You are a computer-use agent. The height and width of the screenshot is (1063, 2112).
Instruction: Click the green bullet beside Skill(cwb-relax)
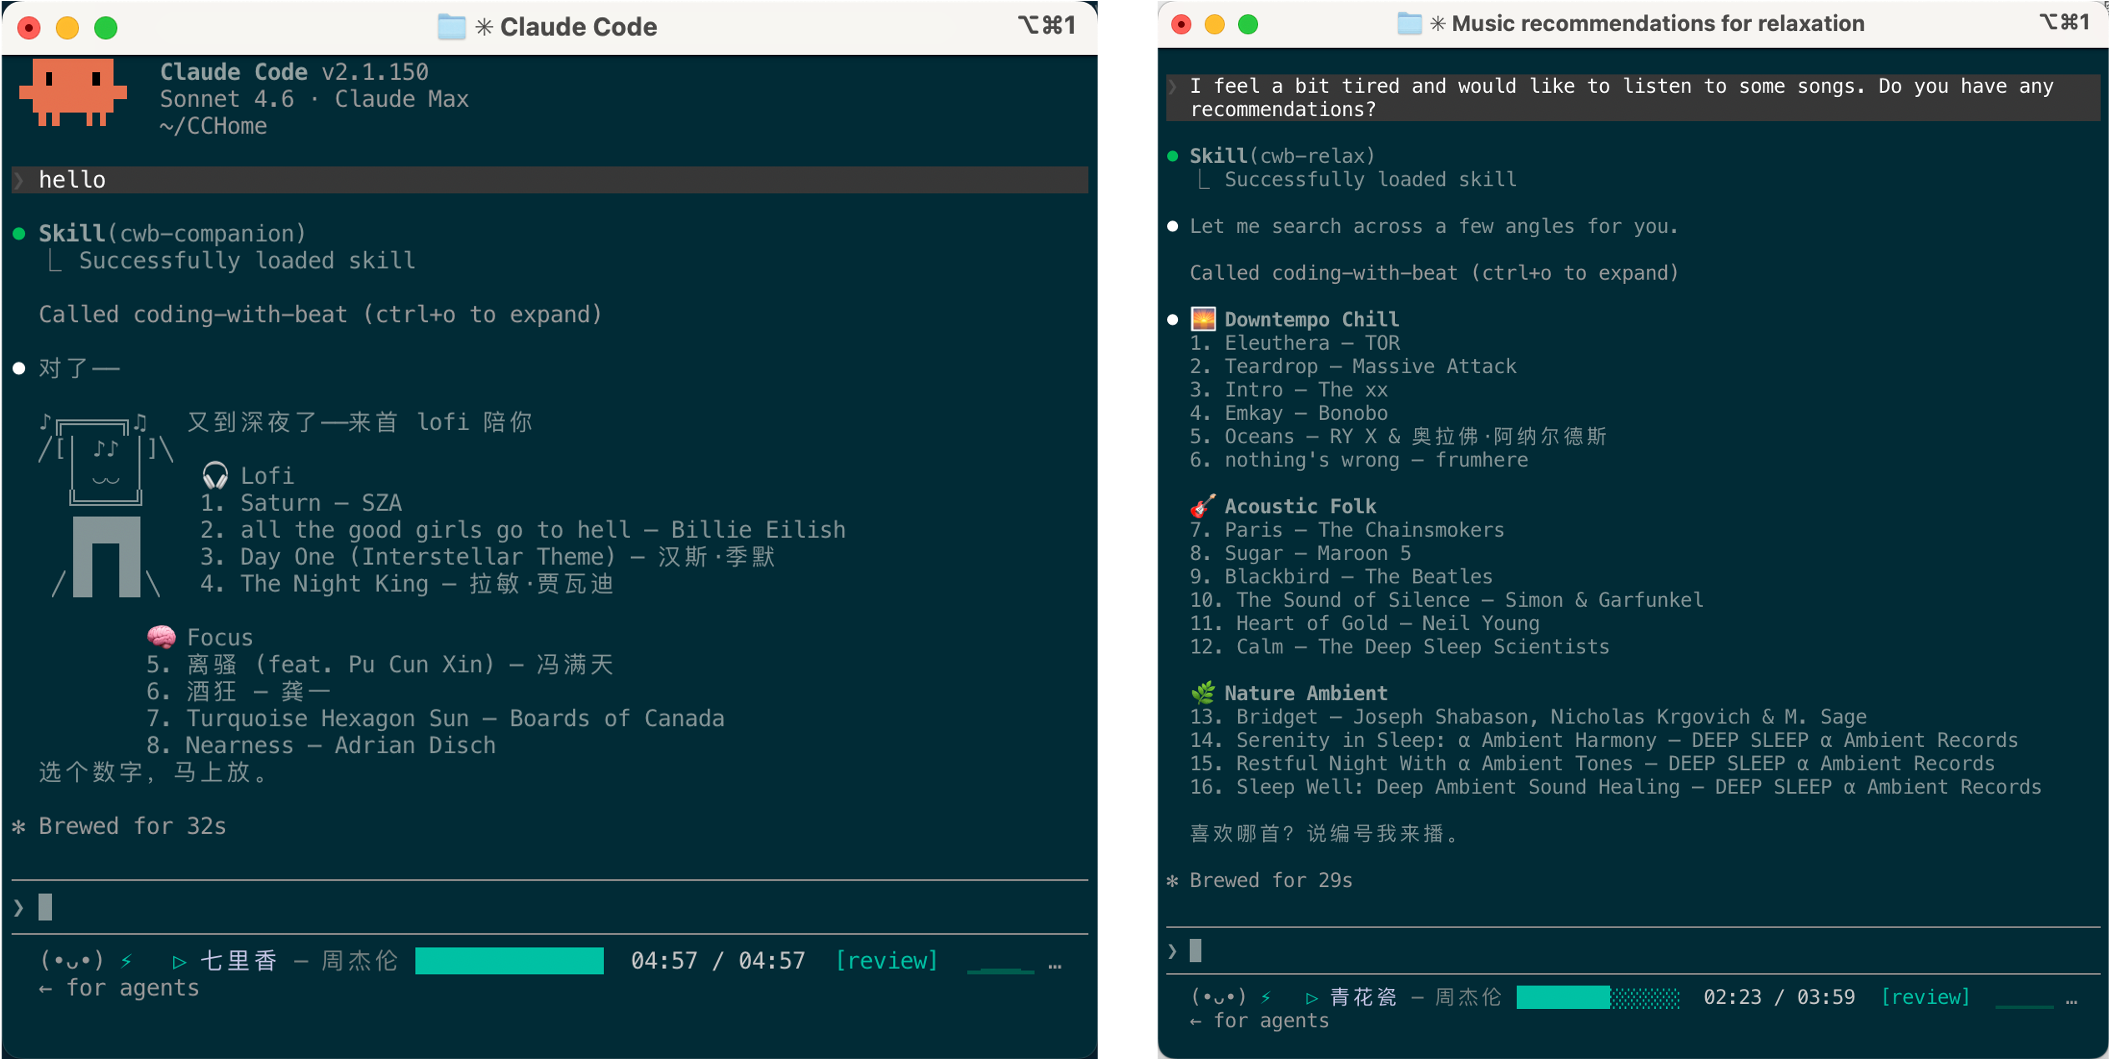click(1172, 156)
